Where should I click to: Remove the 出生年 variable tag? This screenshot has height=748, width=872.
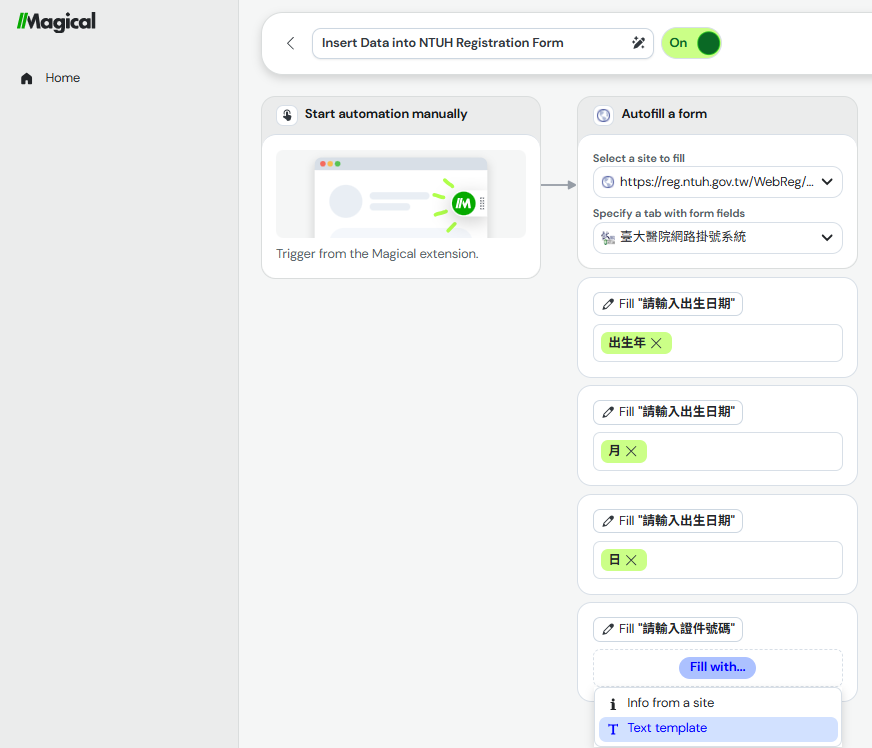coord(657,343)
